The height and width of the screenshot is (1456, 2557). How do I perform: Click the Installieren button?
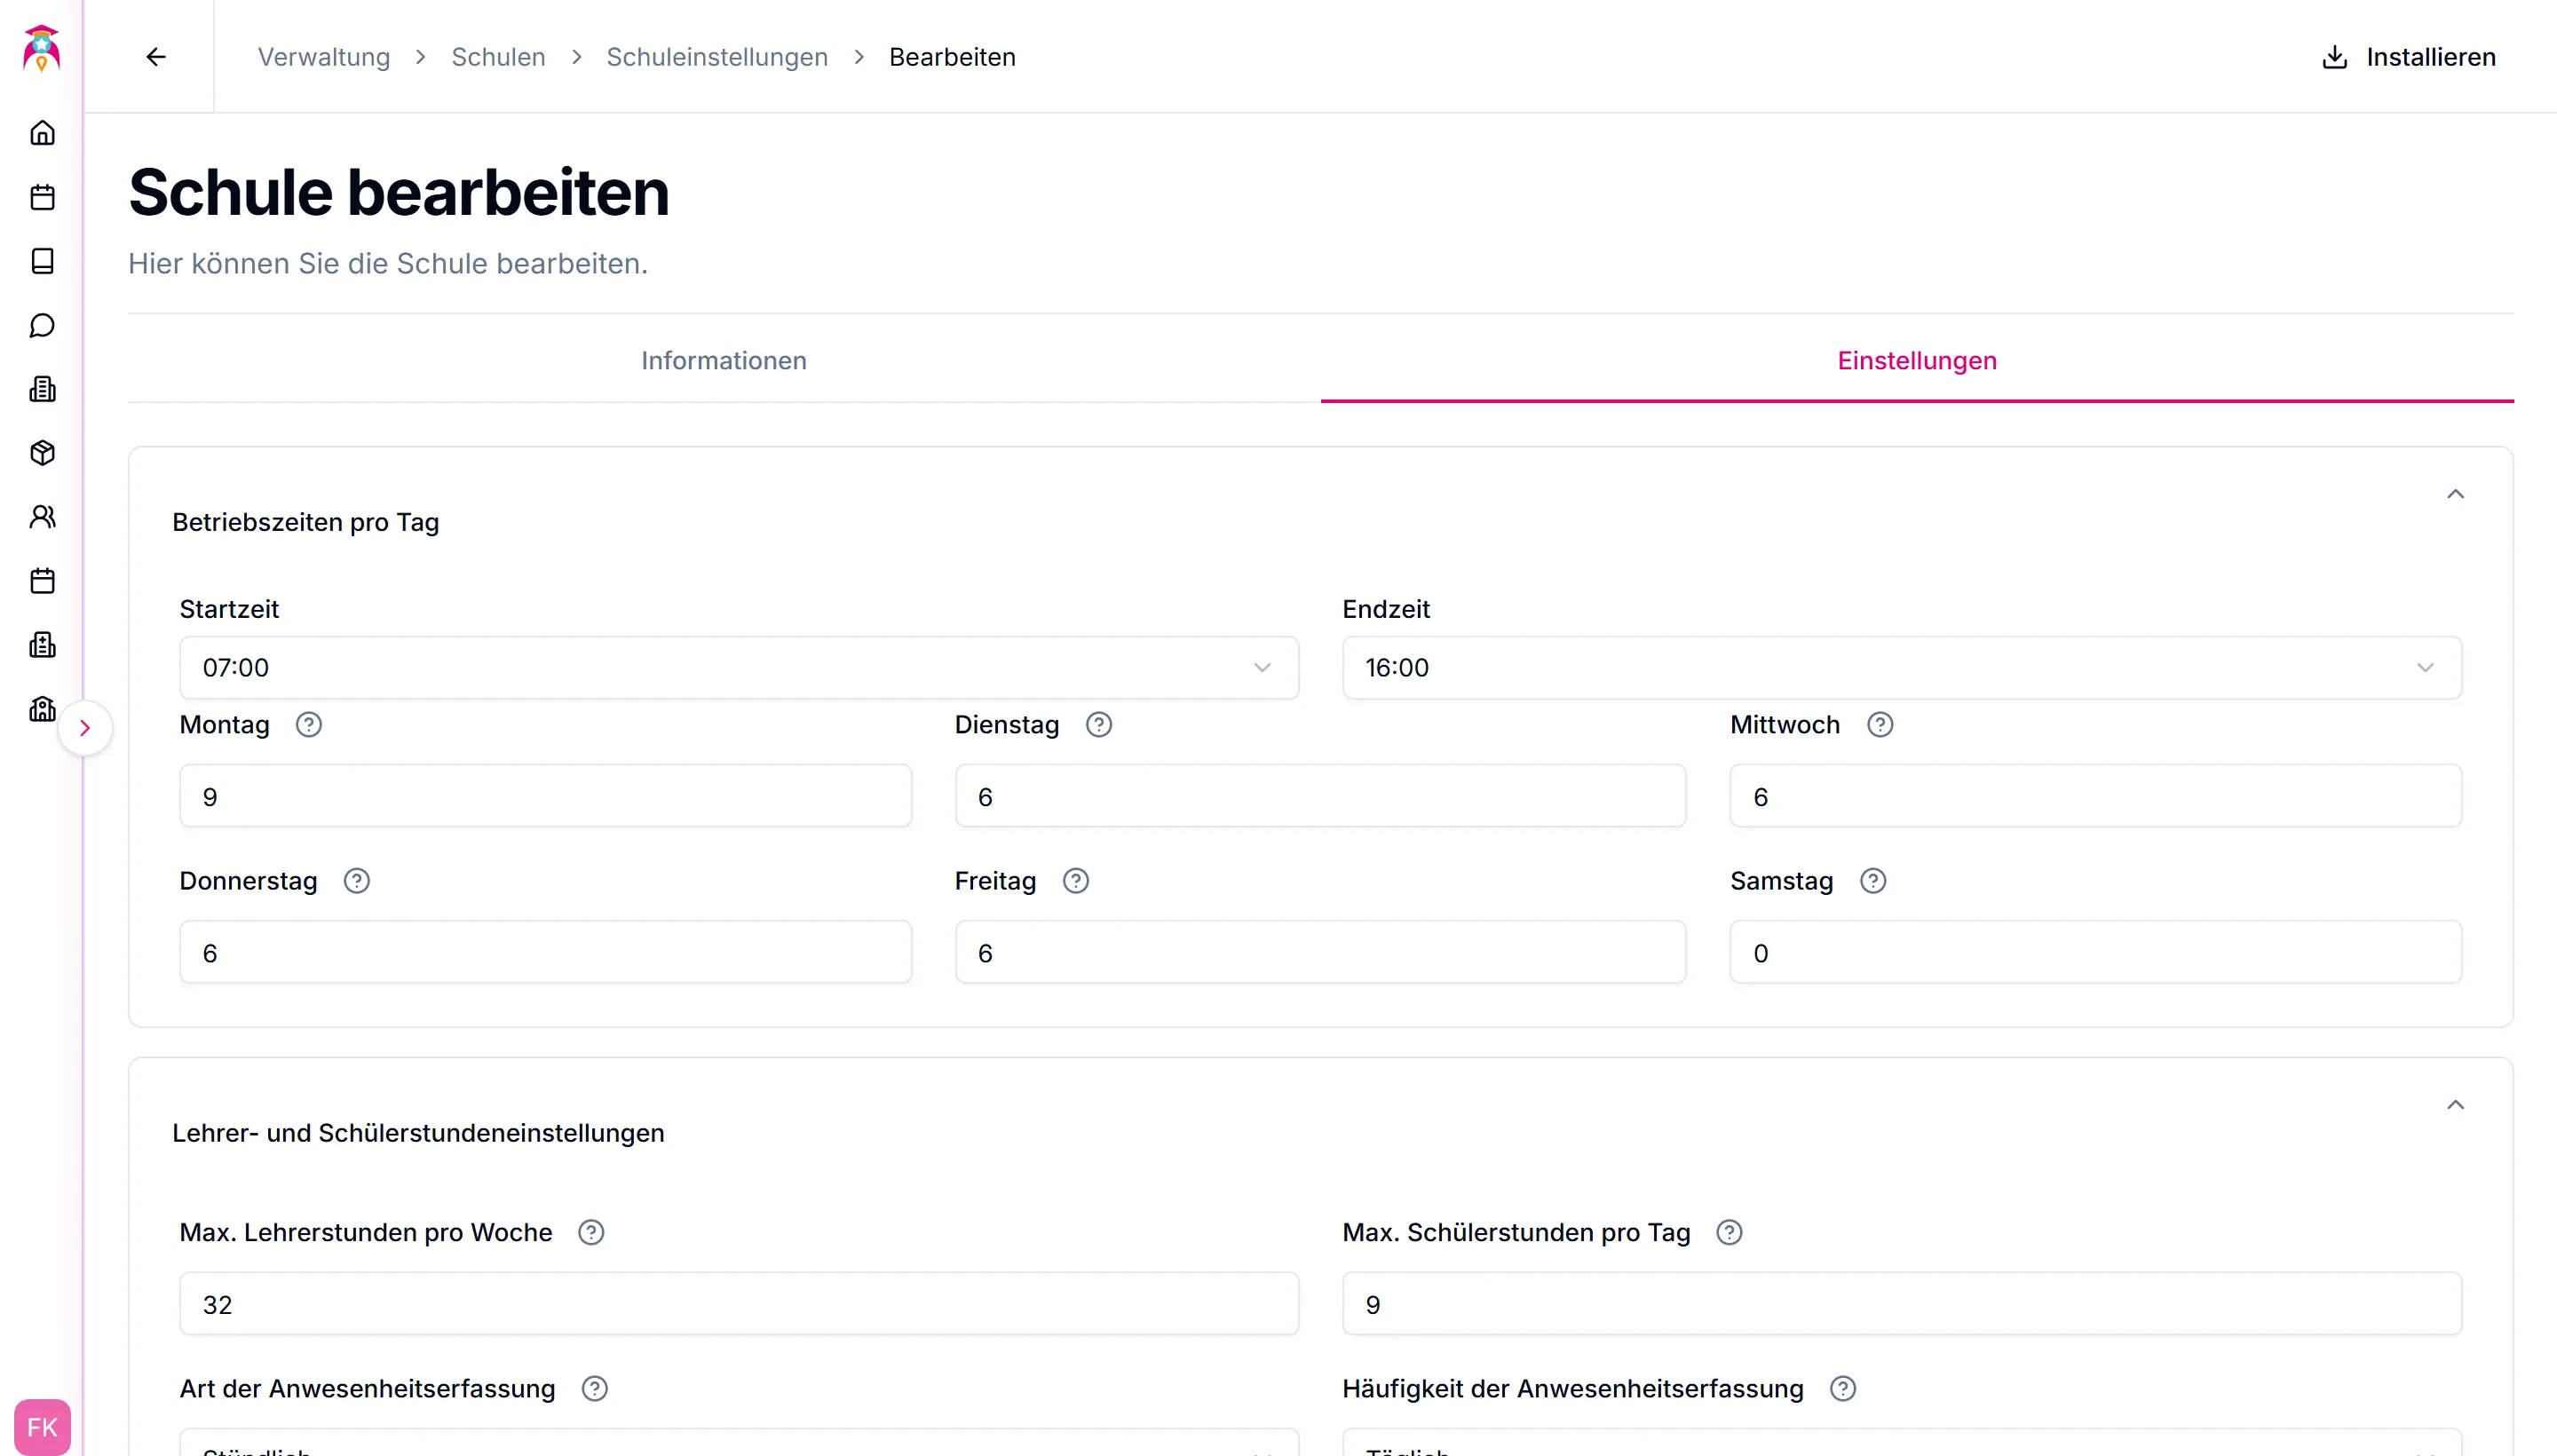pyautogui.click(x=2408, y=57)
